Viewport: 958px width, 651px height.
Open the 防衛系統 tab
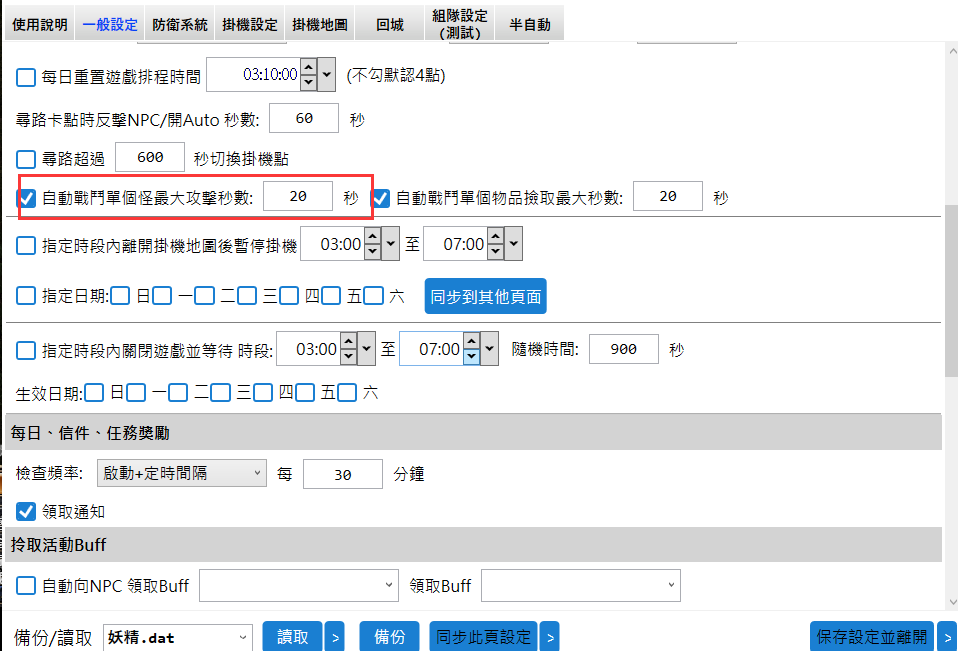[x=180, y=24]
